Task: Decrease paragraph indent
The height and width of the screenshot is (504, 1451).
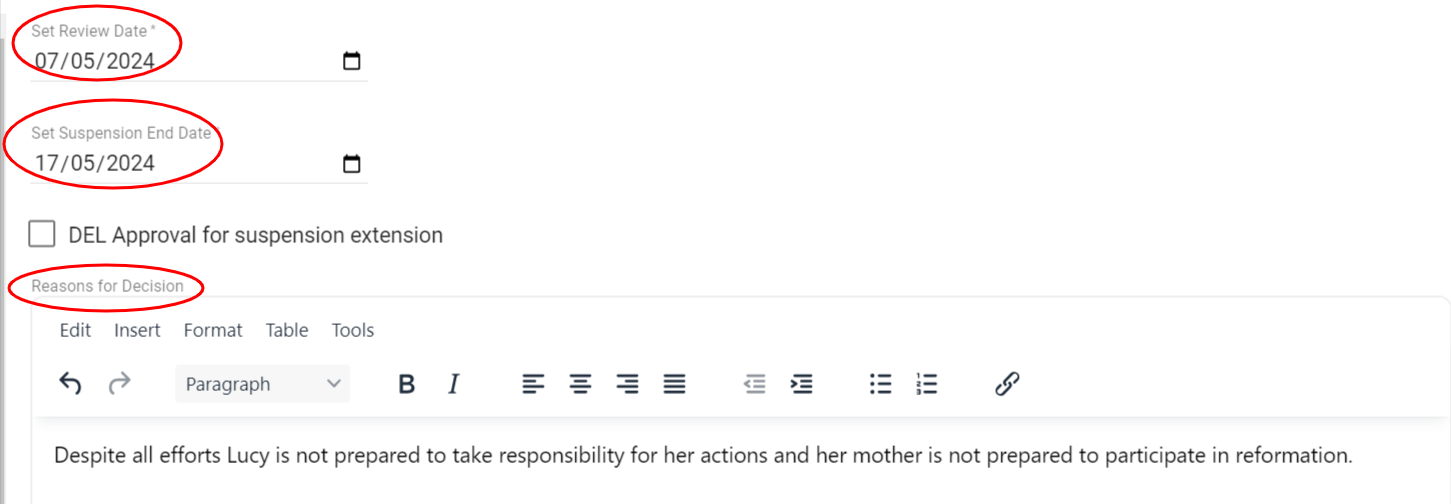Action: tap(755, 384)
